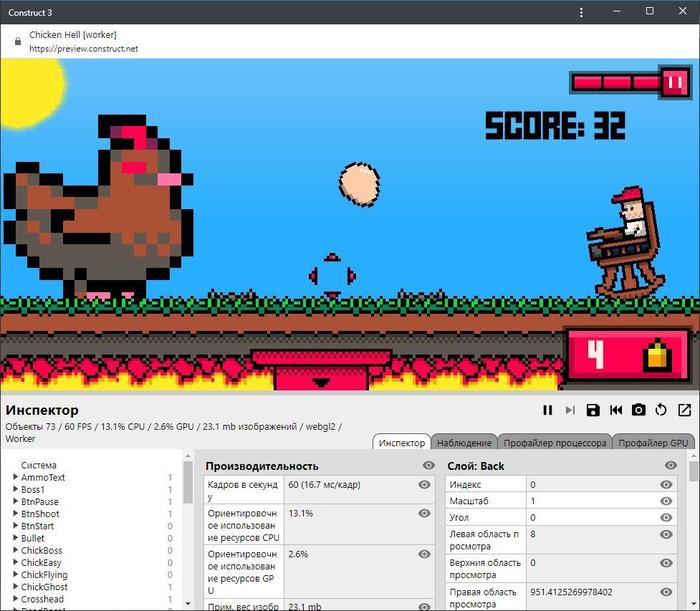The image size is (700, 611).
Task: Select Система in the object list
Action: click(x=38, y=465)
